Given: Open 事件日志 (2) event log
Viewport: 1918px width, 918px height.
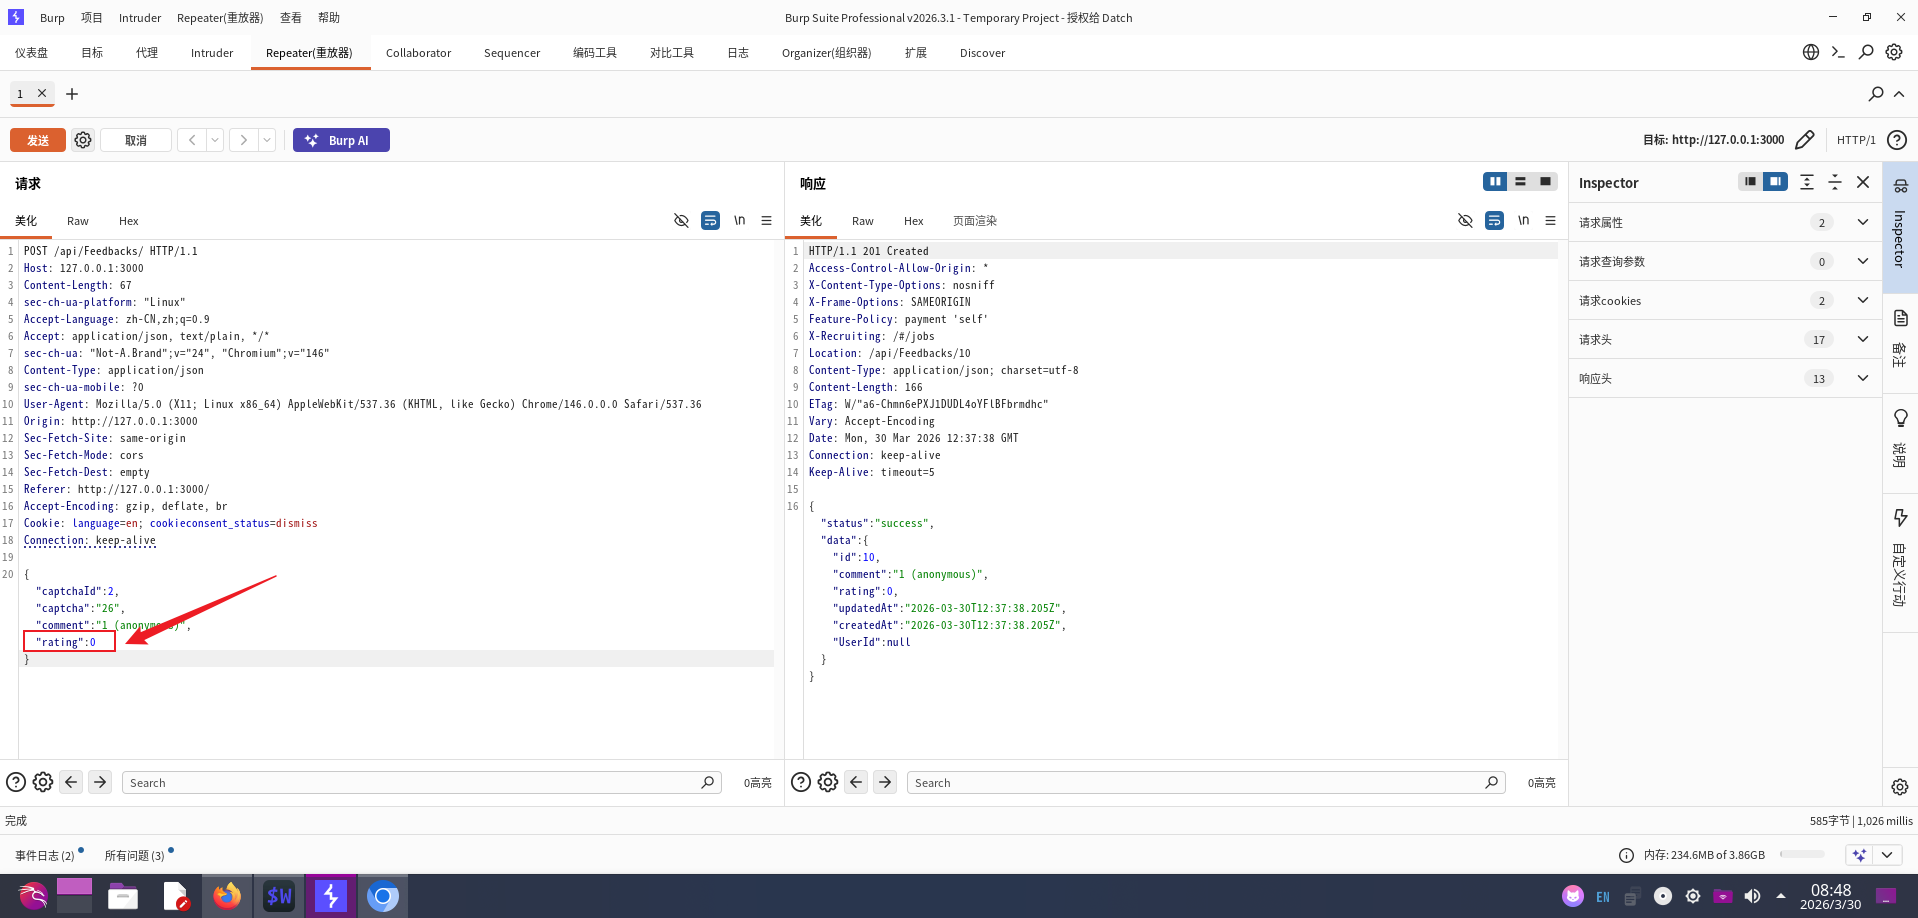Looking at the screenshot, I should click(x=45, y=855).
